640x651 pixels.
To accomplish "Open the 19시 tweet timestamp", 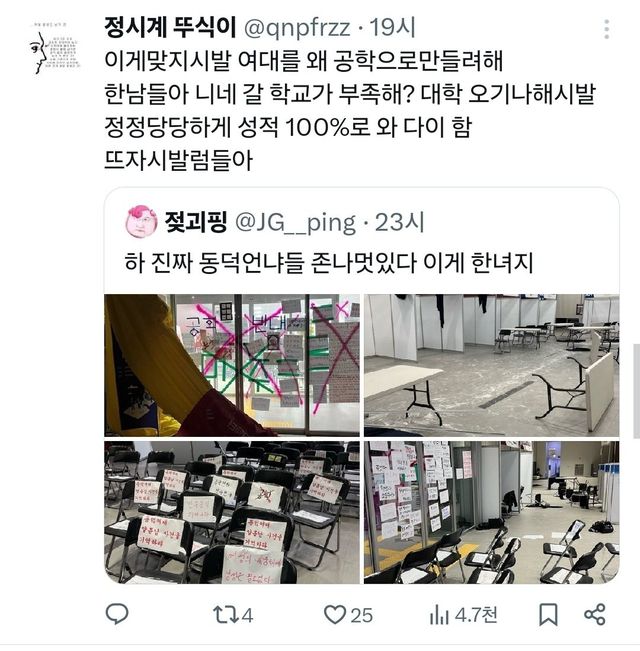I will (x=392, y=28).
